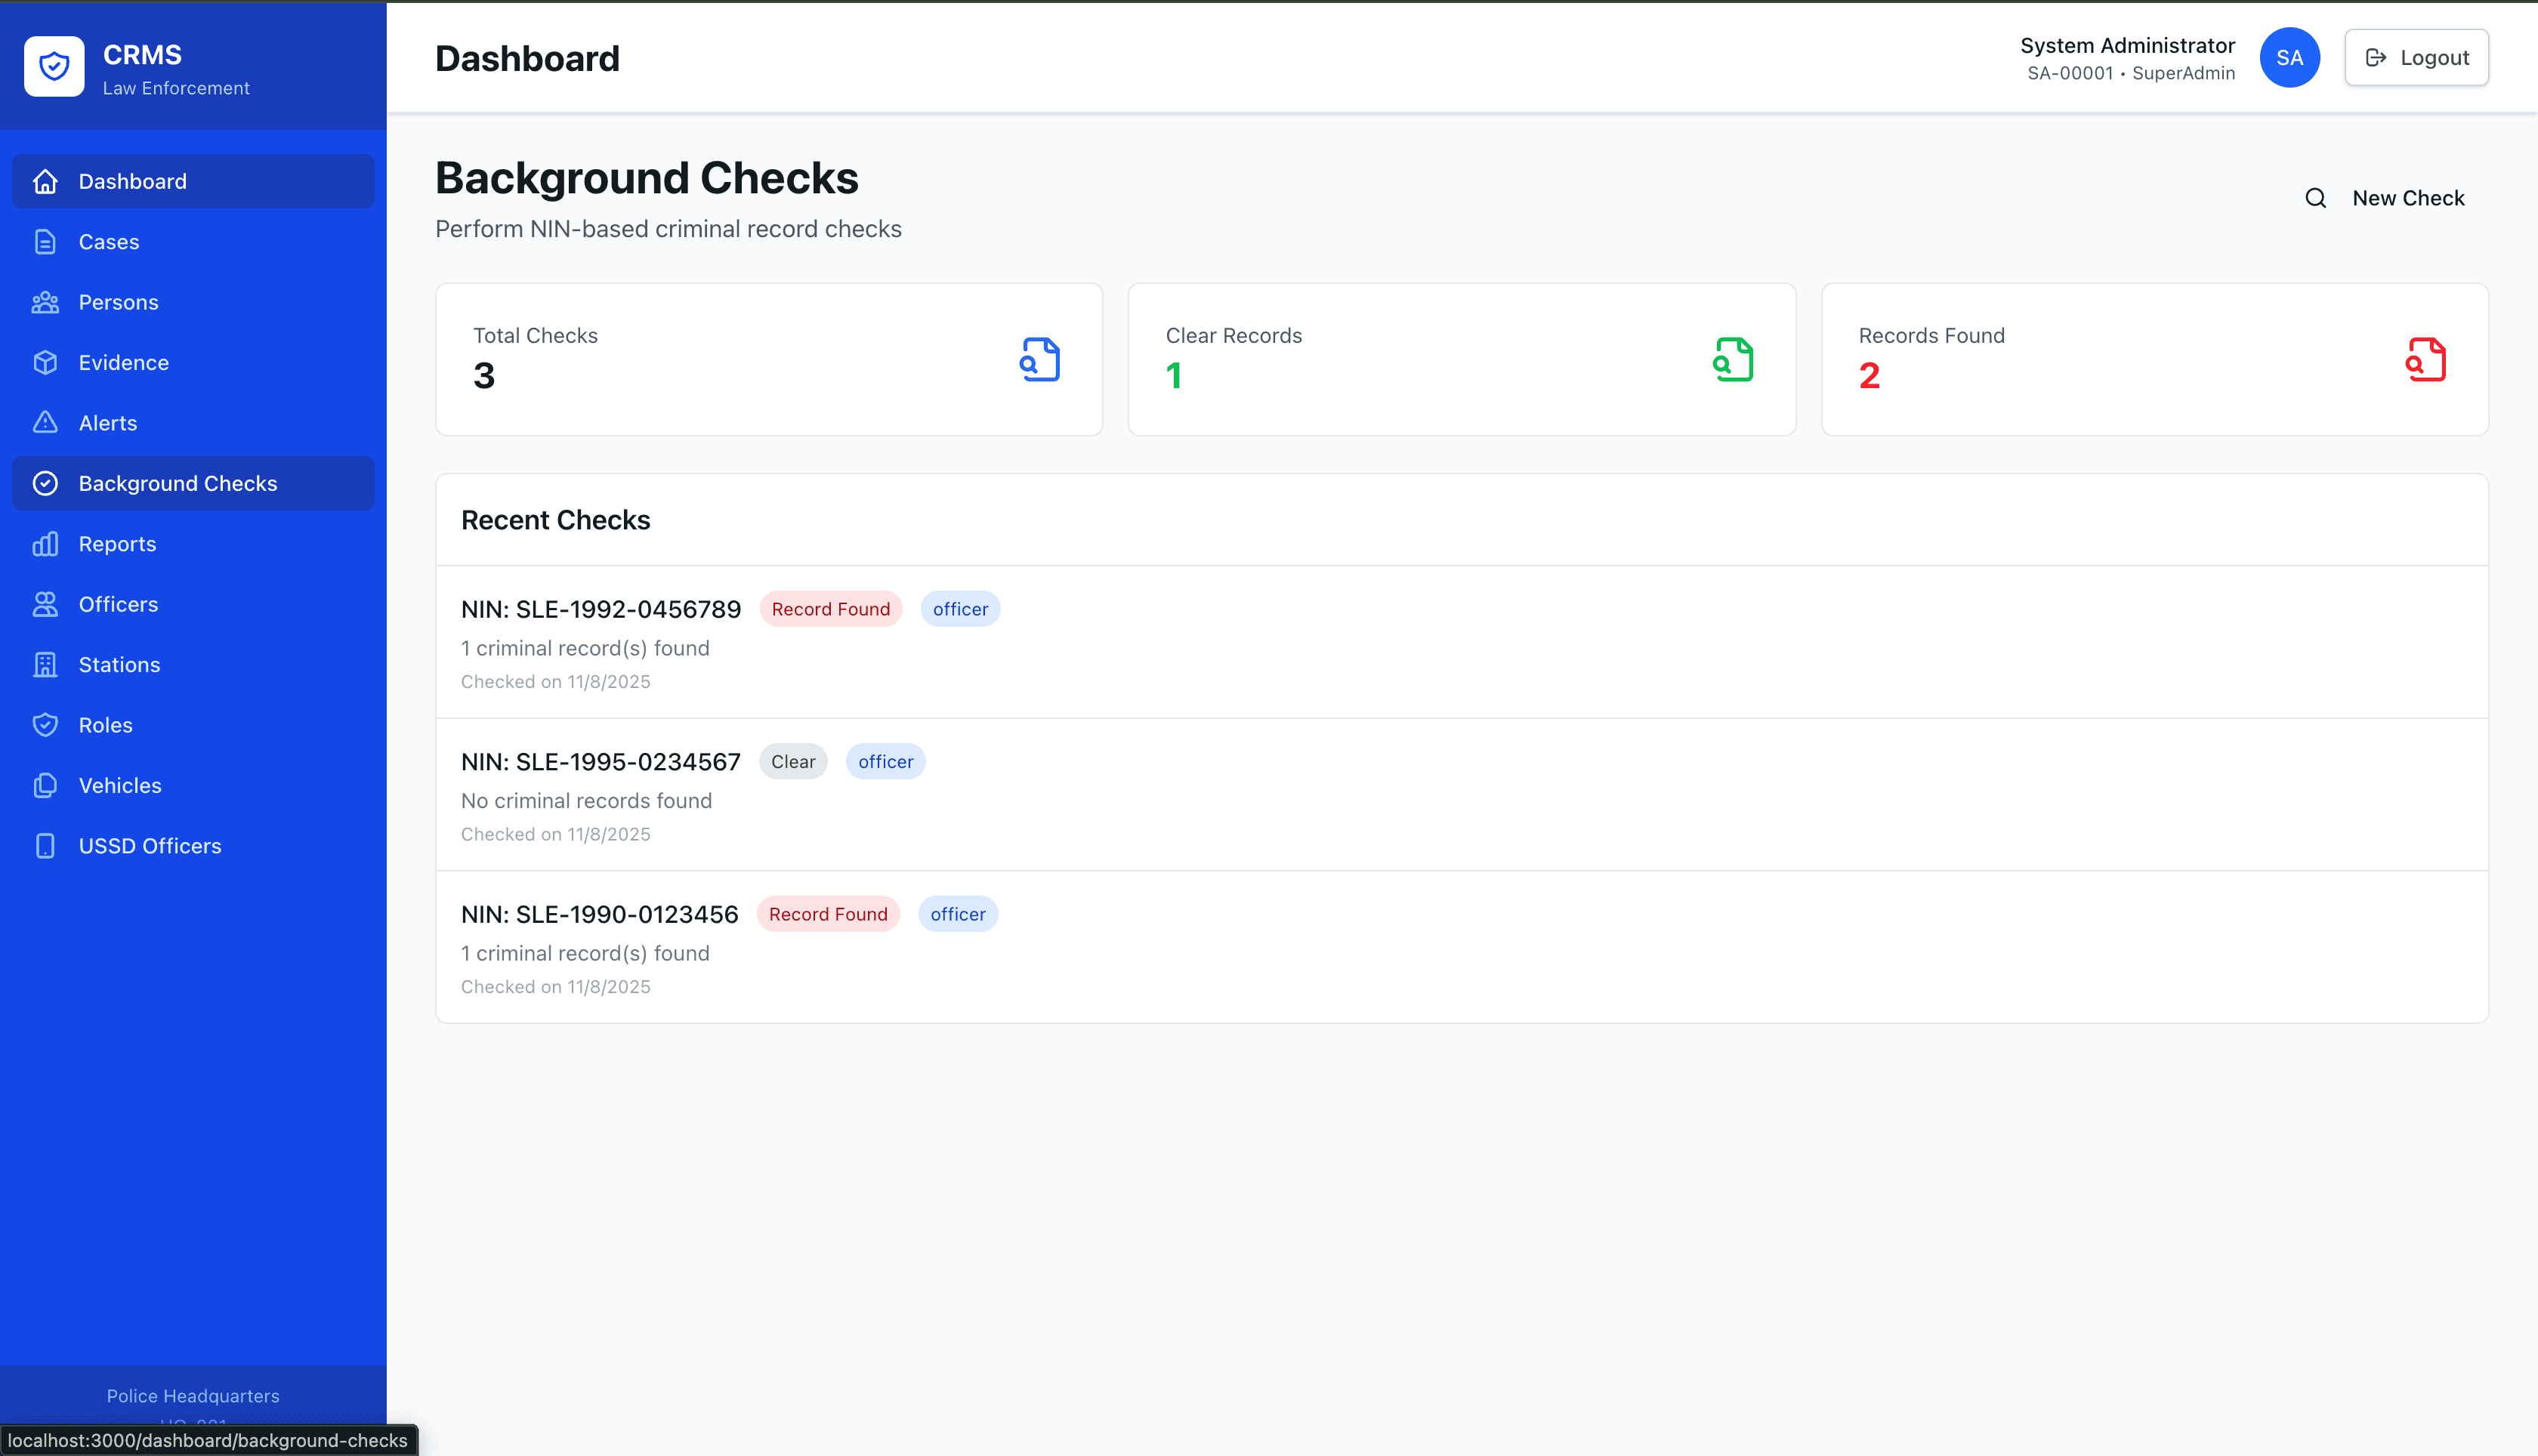This screenshot has height=1456, width=2538.
Task: Open USSD Officers page
Action: pos(193,846)
